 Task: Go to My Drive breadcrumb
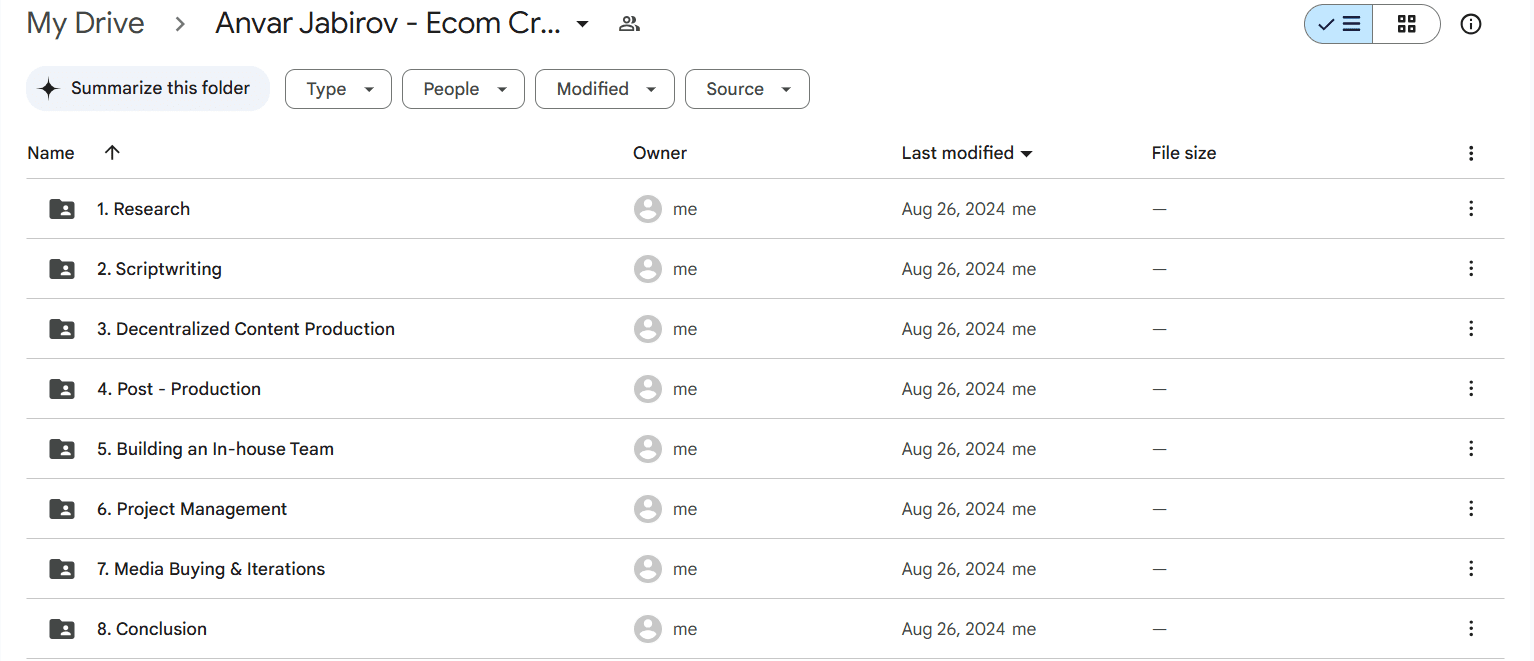coord(85,24)
